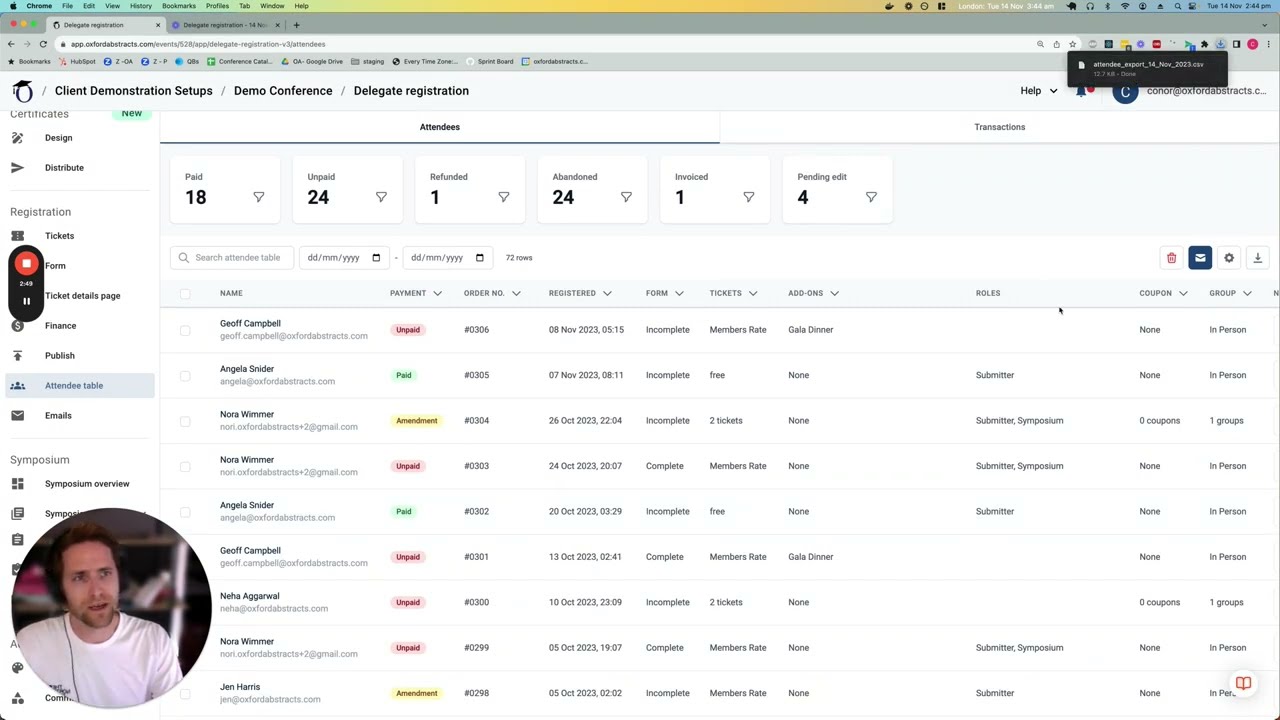Filter by Abandoned funnel icon
The height and width of the screenshot is (720, 1280).
coord(626,197)
